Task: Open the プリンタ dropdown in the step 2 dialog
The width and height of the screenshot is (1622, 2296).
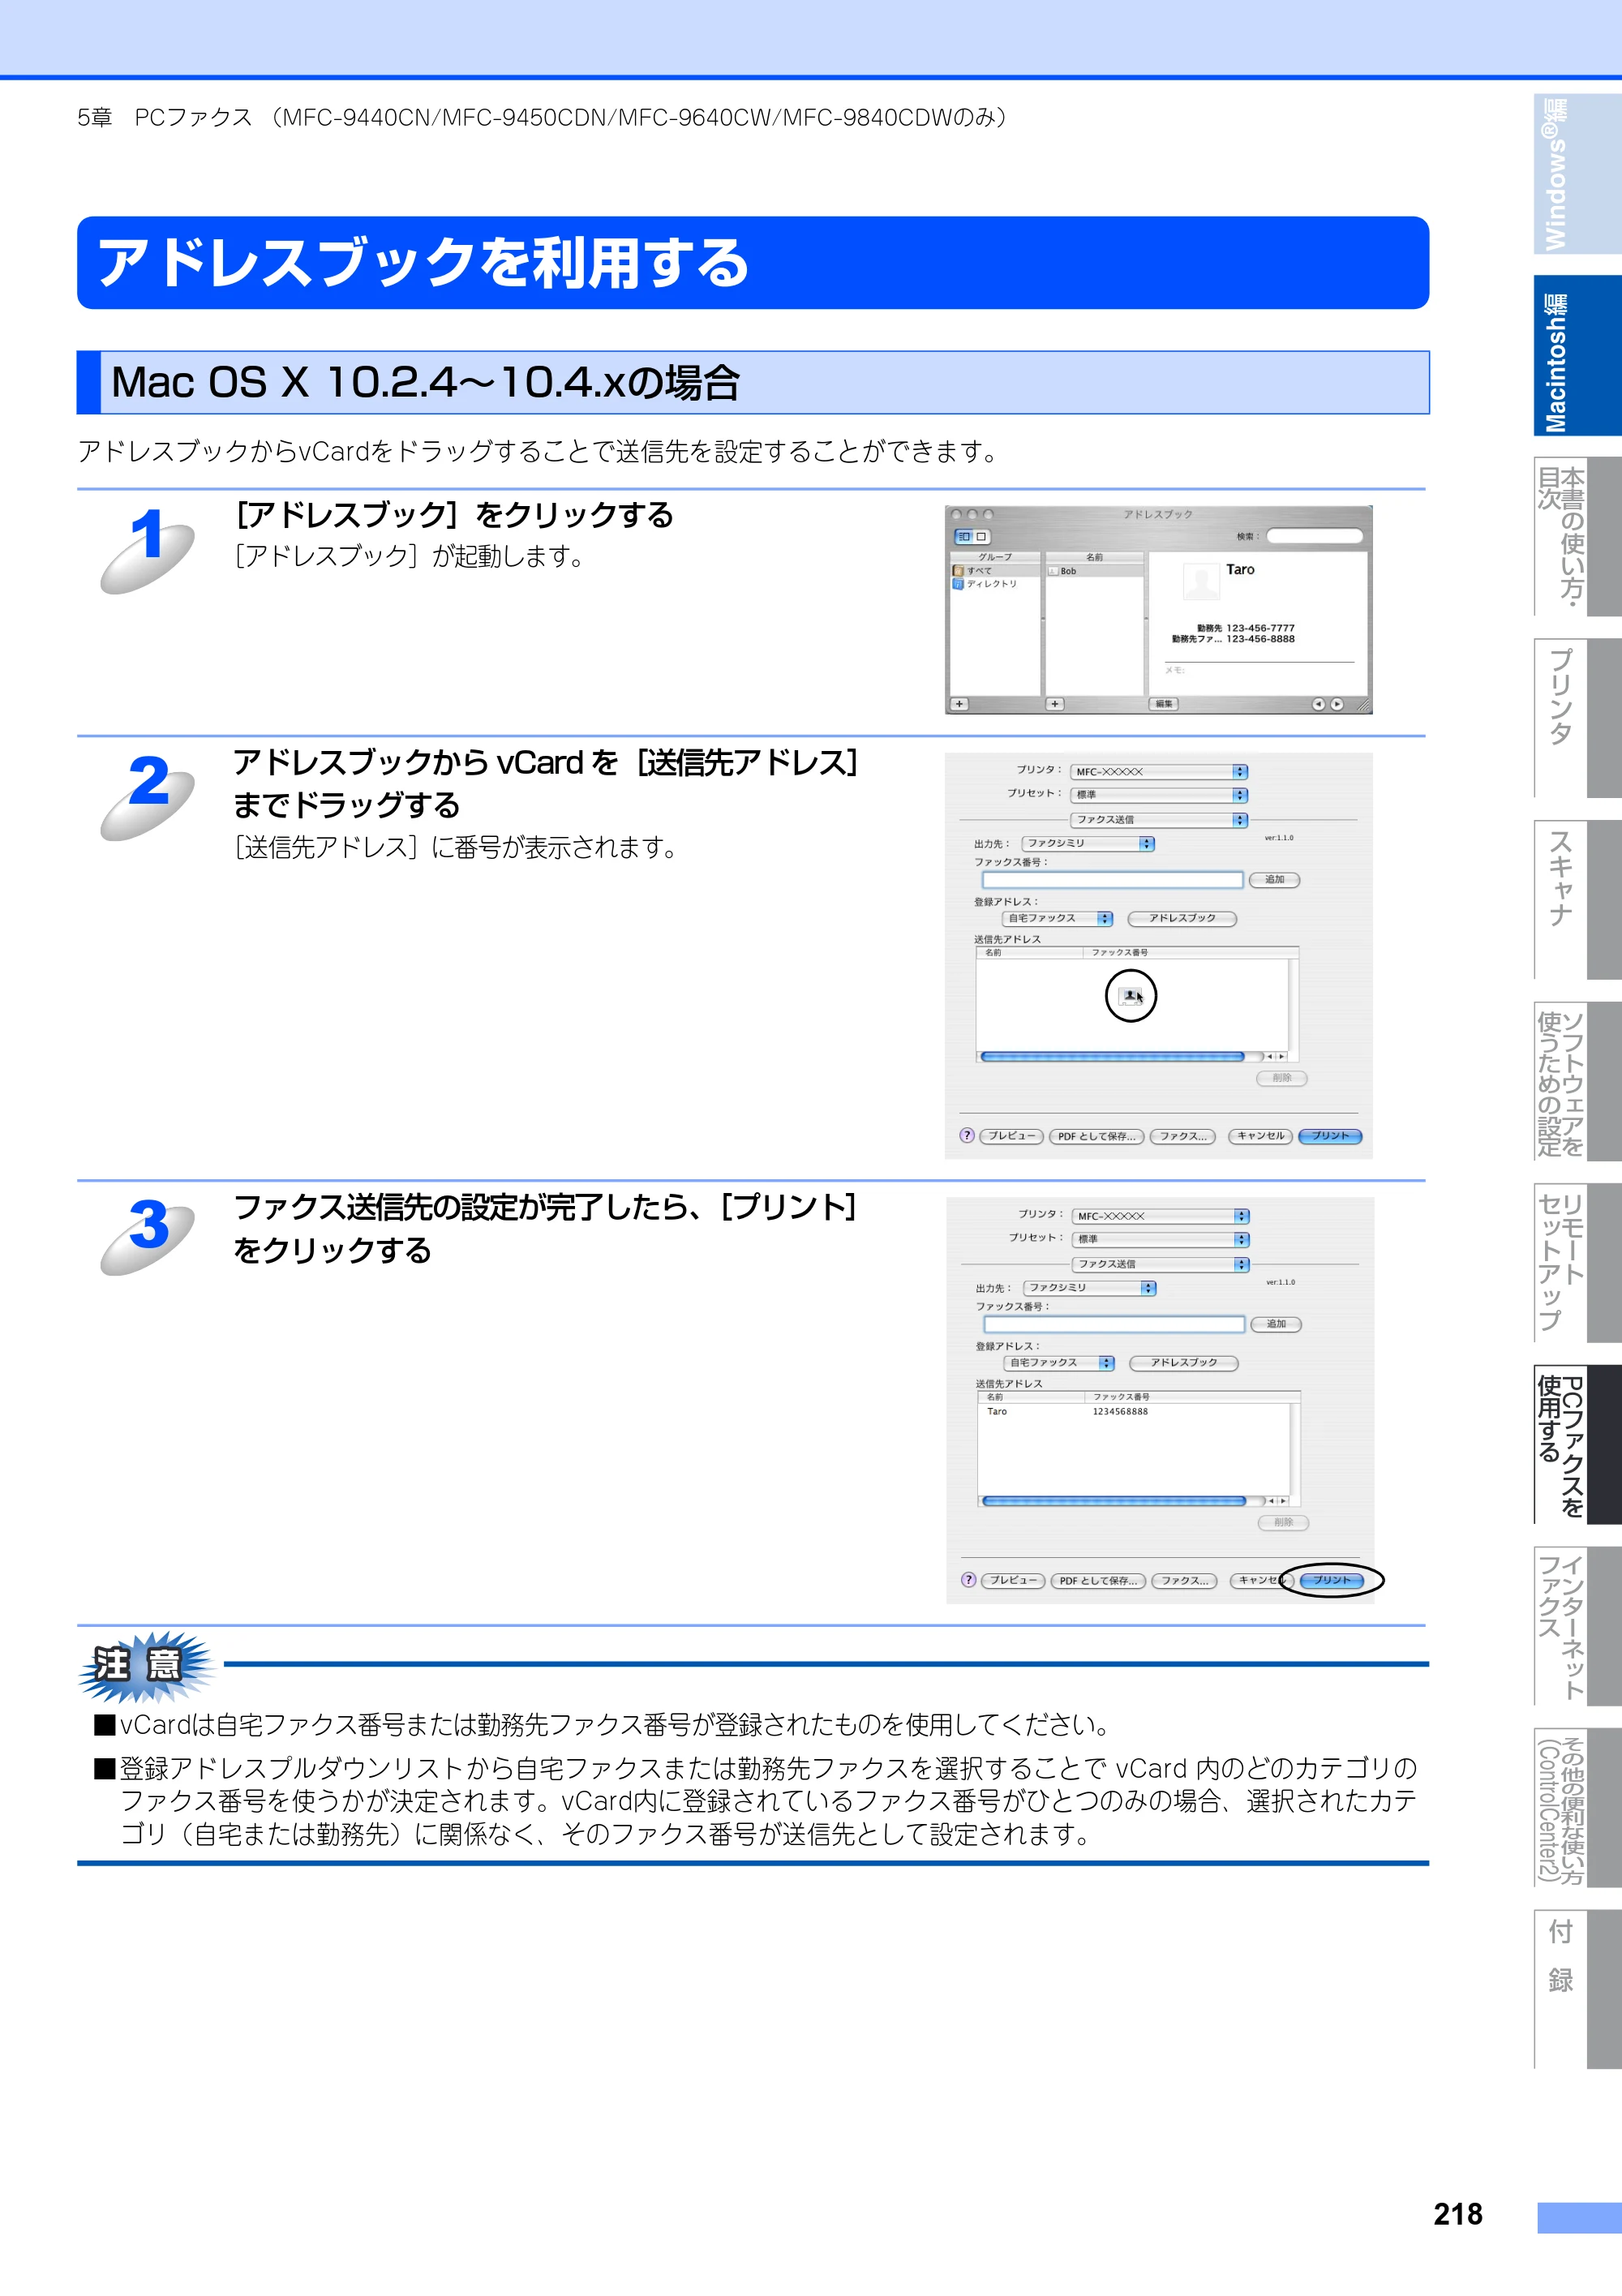Action: coord(1159,772)
